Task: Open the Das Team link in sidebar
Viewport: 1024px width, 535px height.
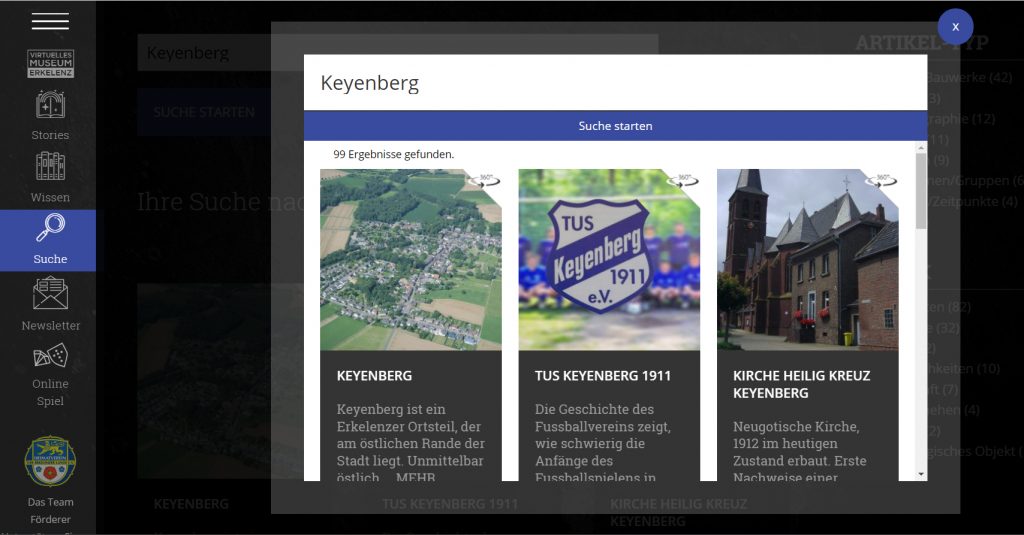Action: [x=50, y=502]
